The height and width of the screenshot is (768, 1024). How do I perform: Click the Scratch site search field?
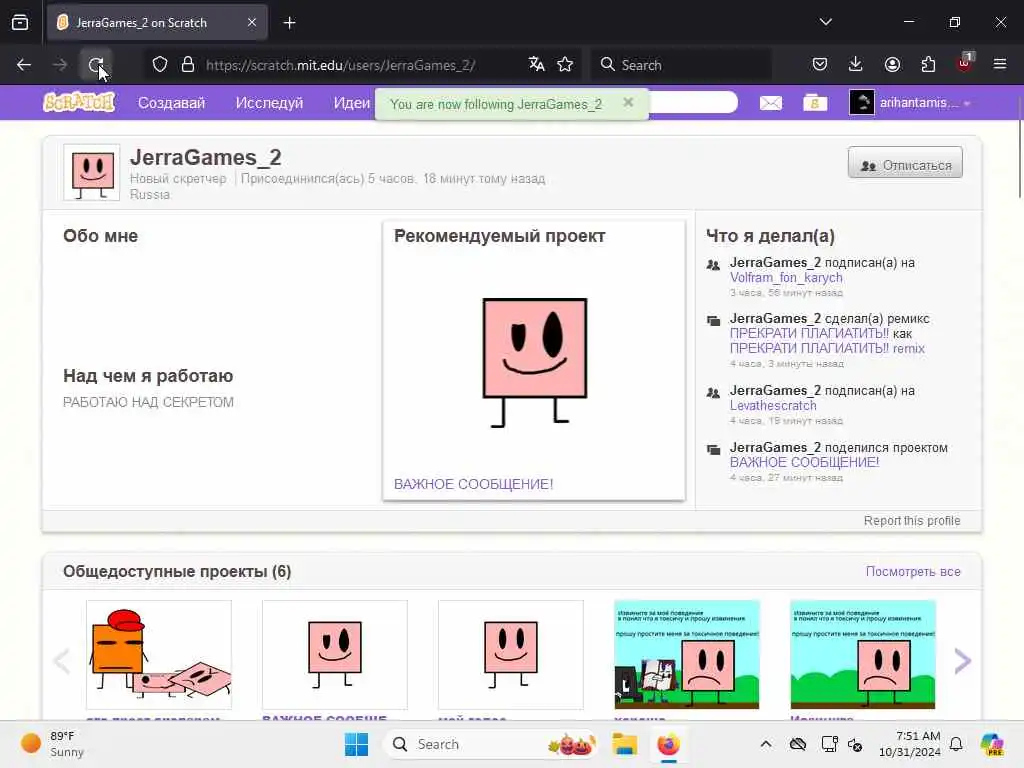[x=694, y=103]
